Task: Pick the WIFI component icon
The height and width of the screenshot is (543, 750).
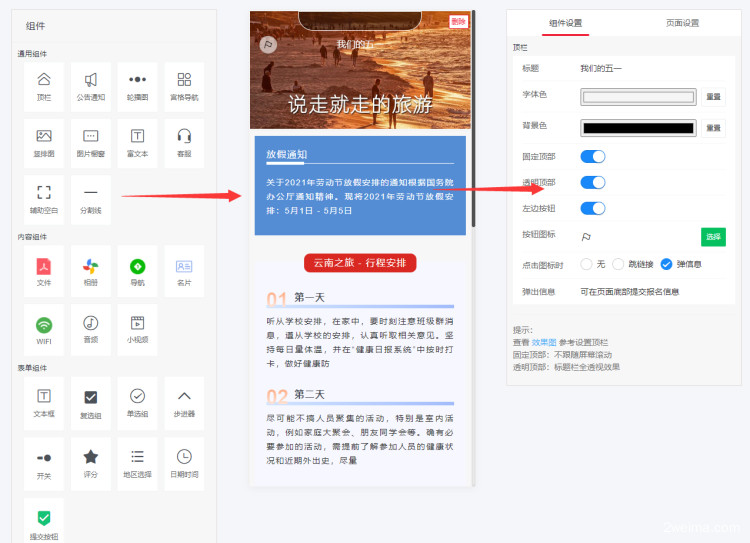Action: pyautogui.click(x=44, y=327)
